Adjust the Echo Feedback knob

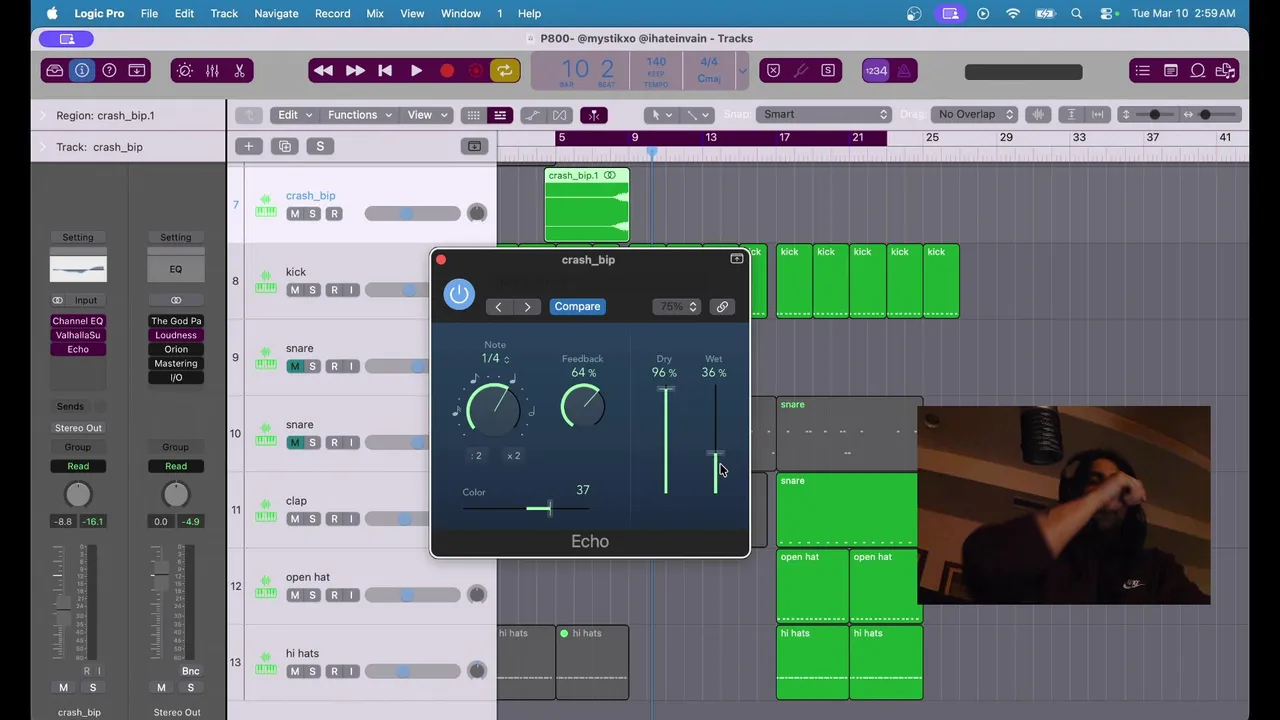(583, 407)
